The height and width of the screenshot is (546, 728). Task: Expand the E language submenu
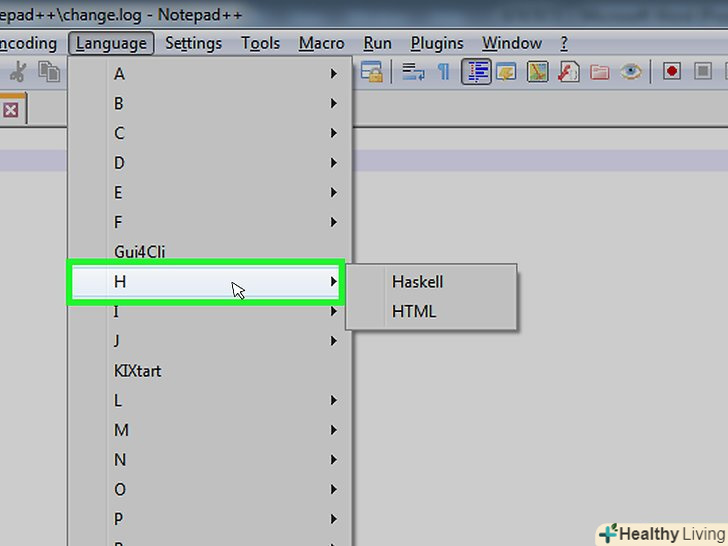(210, 193)
